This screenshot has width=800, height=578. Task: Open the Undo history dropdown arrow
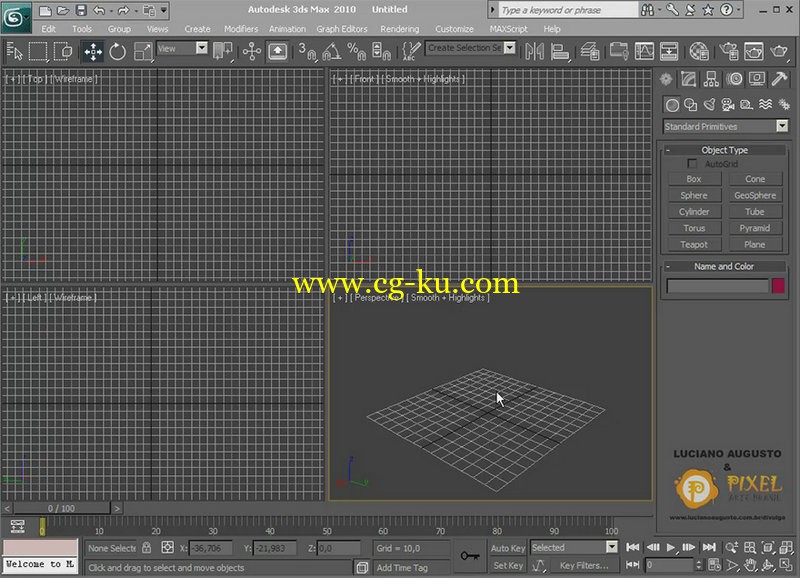[x=111, y=11]
